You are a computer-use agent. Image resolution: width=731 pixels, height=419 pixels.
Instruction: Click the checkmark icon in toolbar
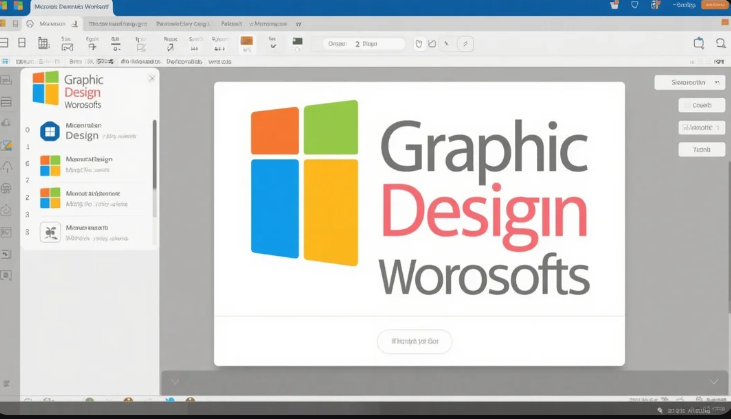pos(273,47)
